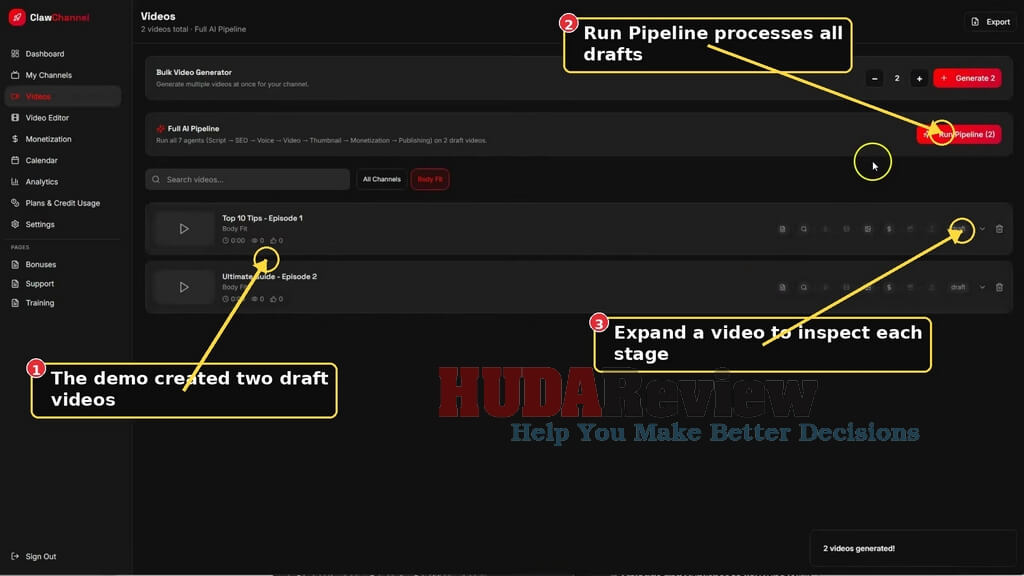This screenshot has height=576, width=1024.
Task: Click the Analytics chart icon
Action: pyautogui.click(x=15, y=182)
